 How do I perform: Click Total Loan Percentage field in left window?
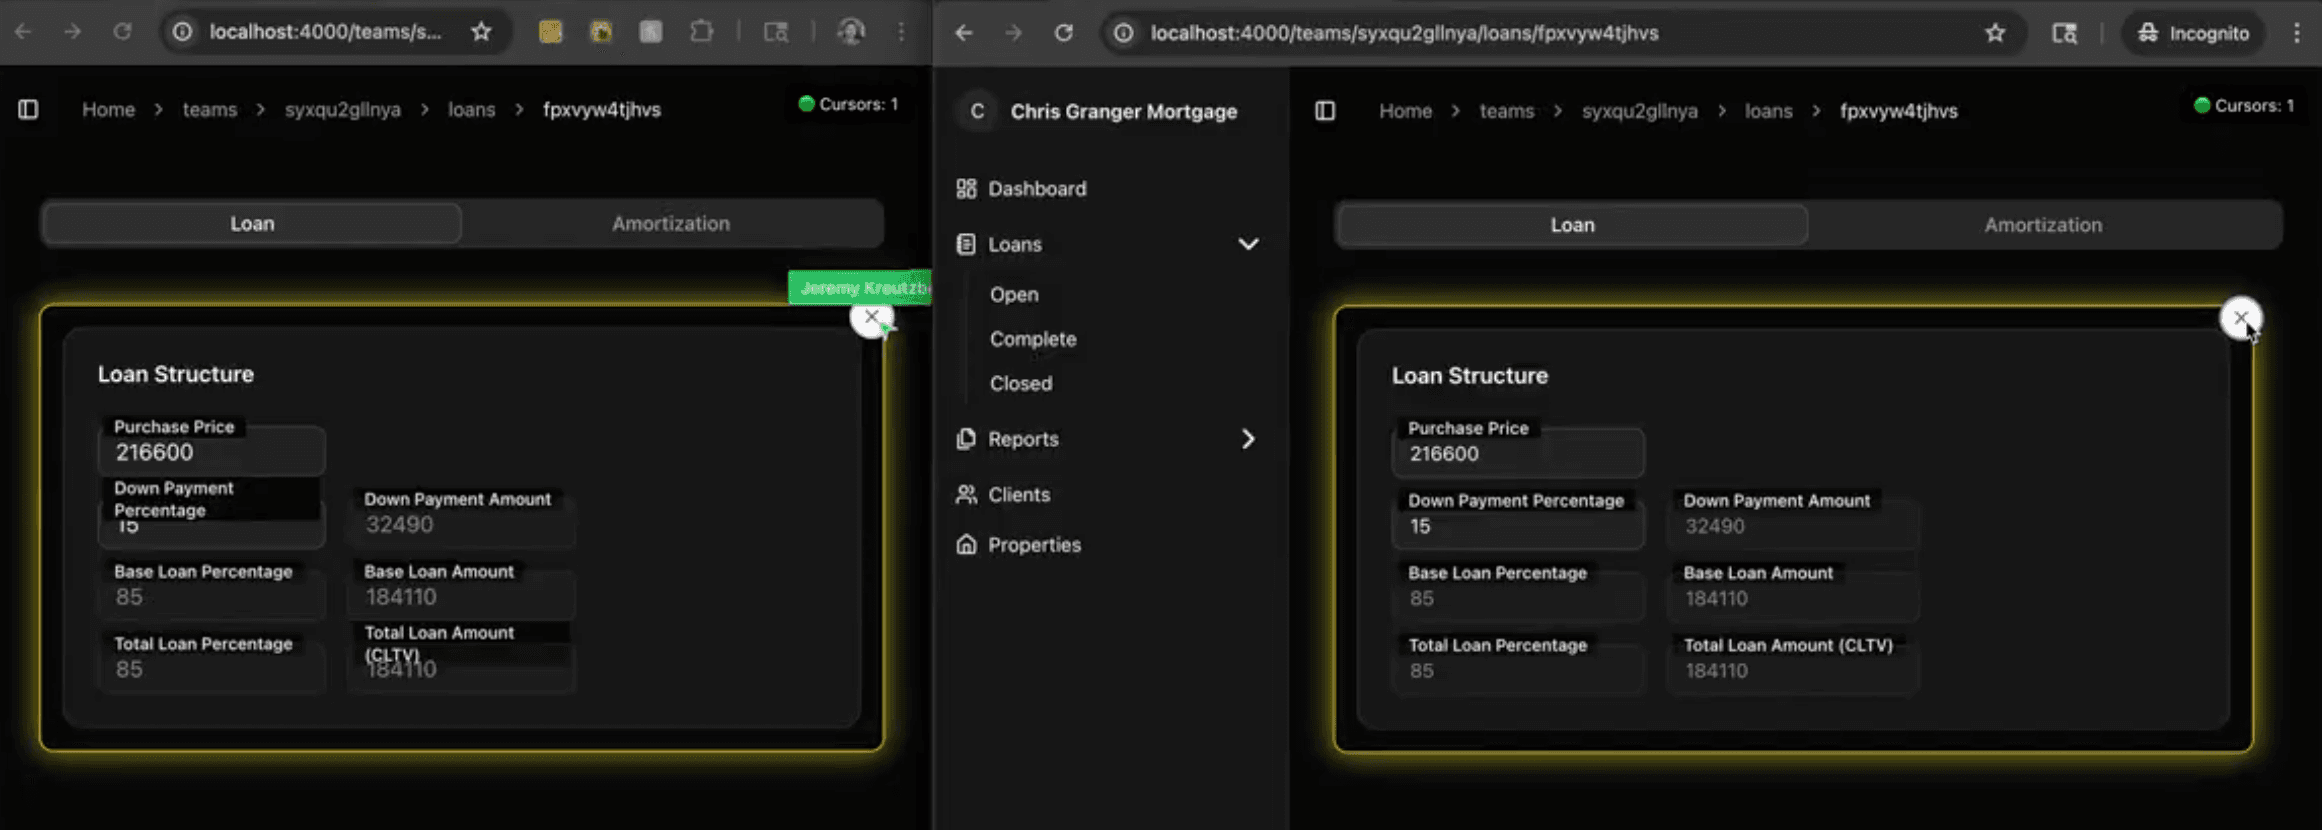[x=212, y=669]
